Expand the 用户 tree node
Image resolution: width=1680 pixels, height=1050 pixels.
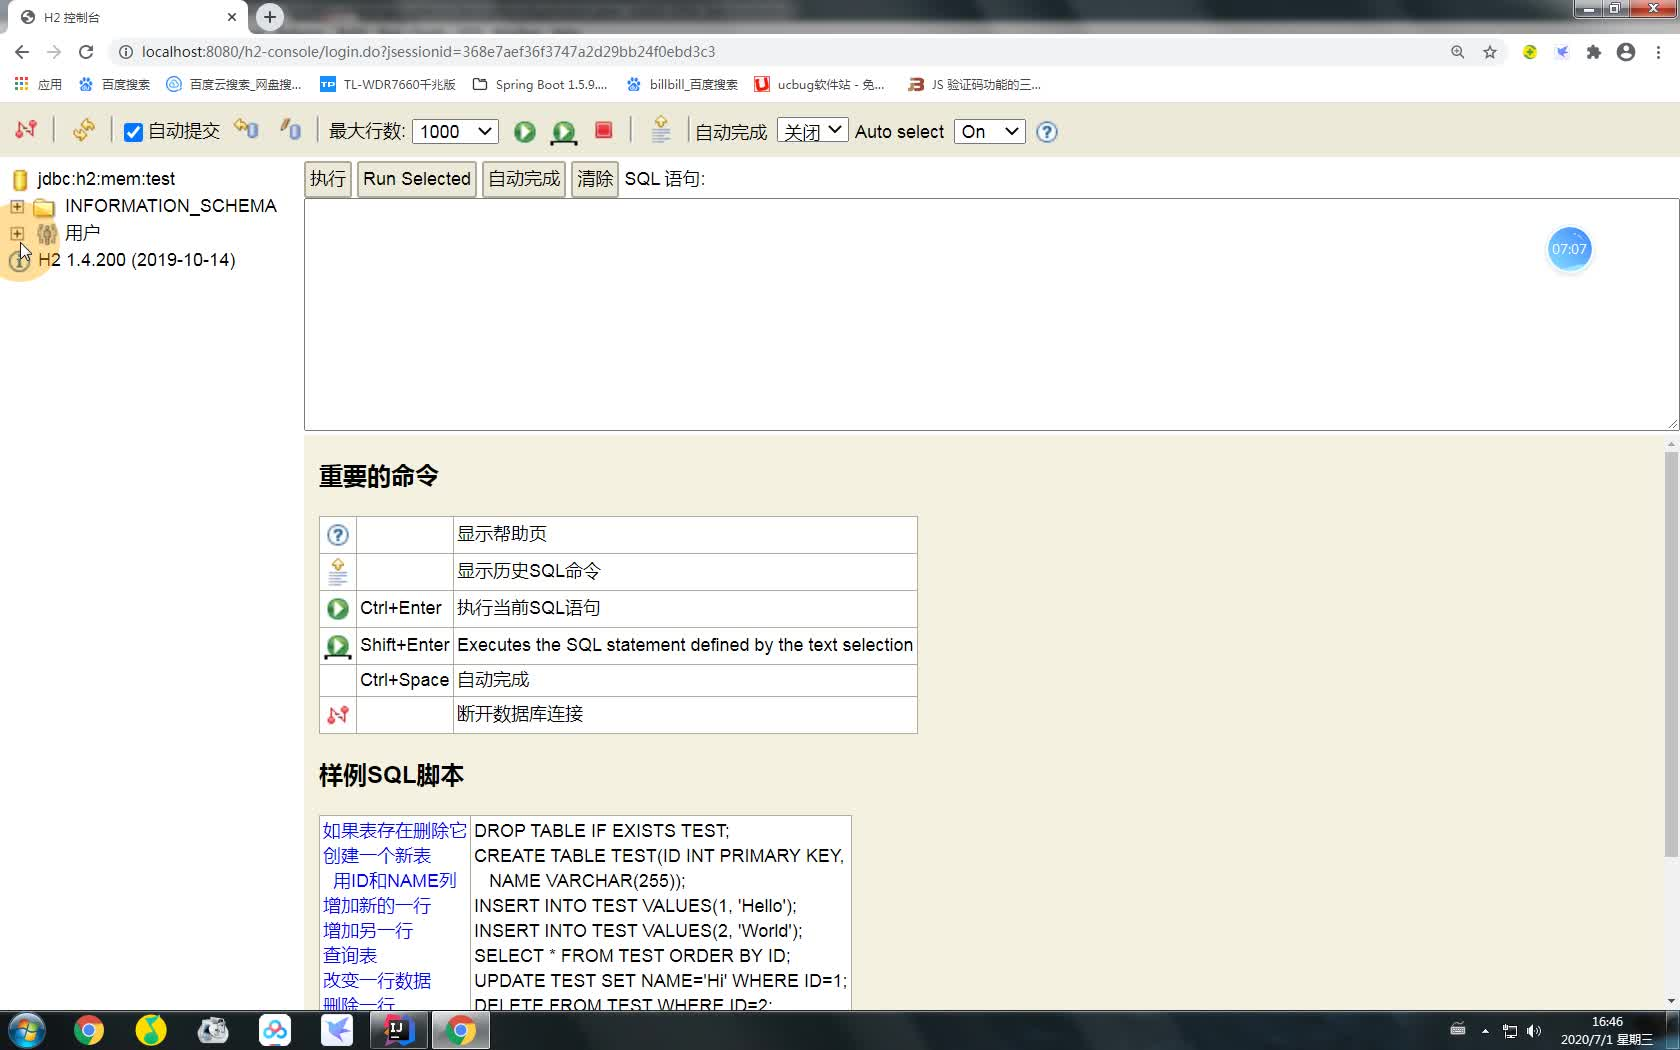17,233
